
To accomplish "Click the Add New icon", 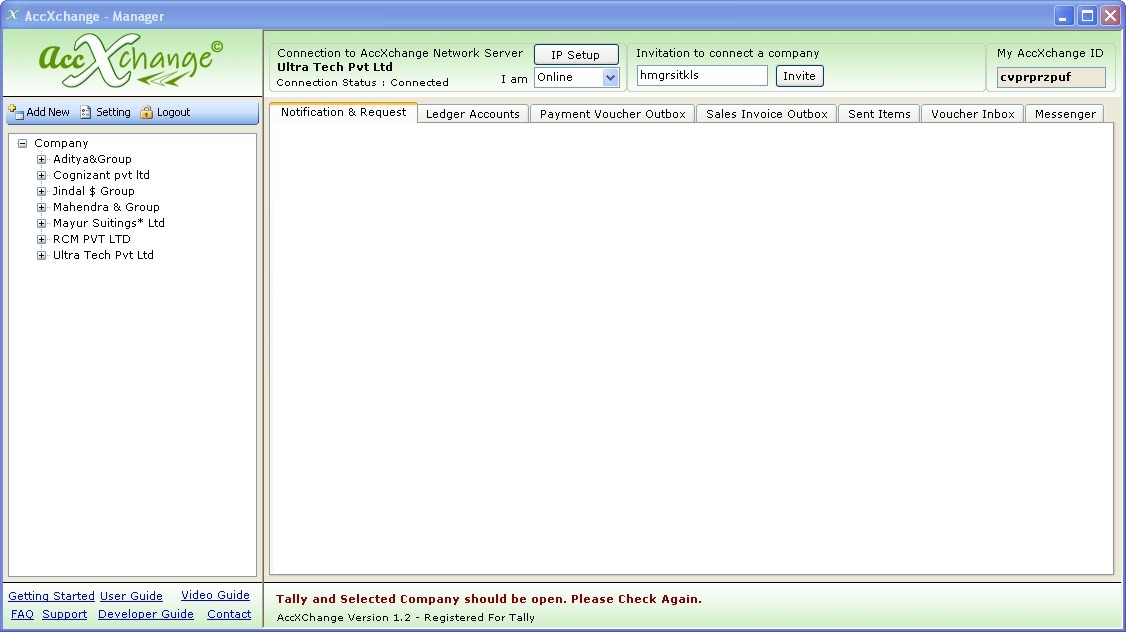I will [x=16, y=112].
